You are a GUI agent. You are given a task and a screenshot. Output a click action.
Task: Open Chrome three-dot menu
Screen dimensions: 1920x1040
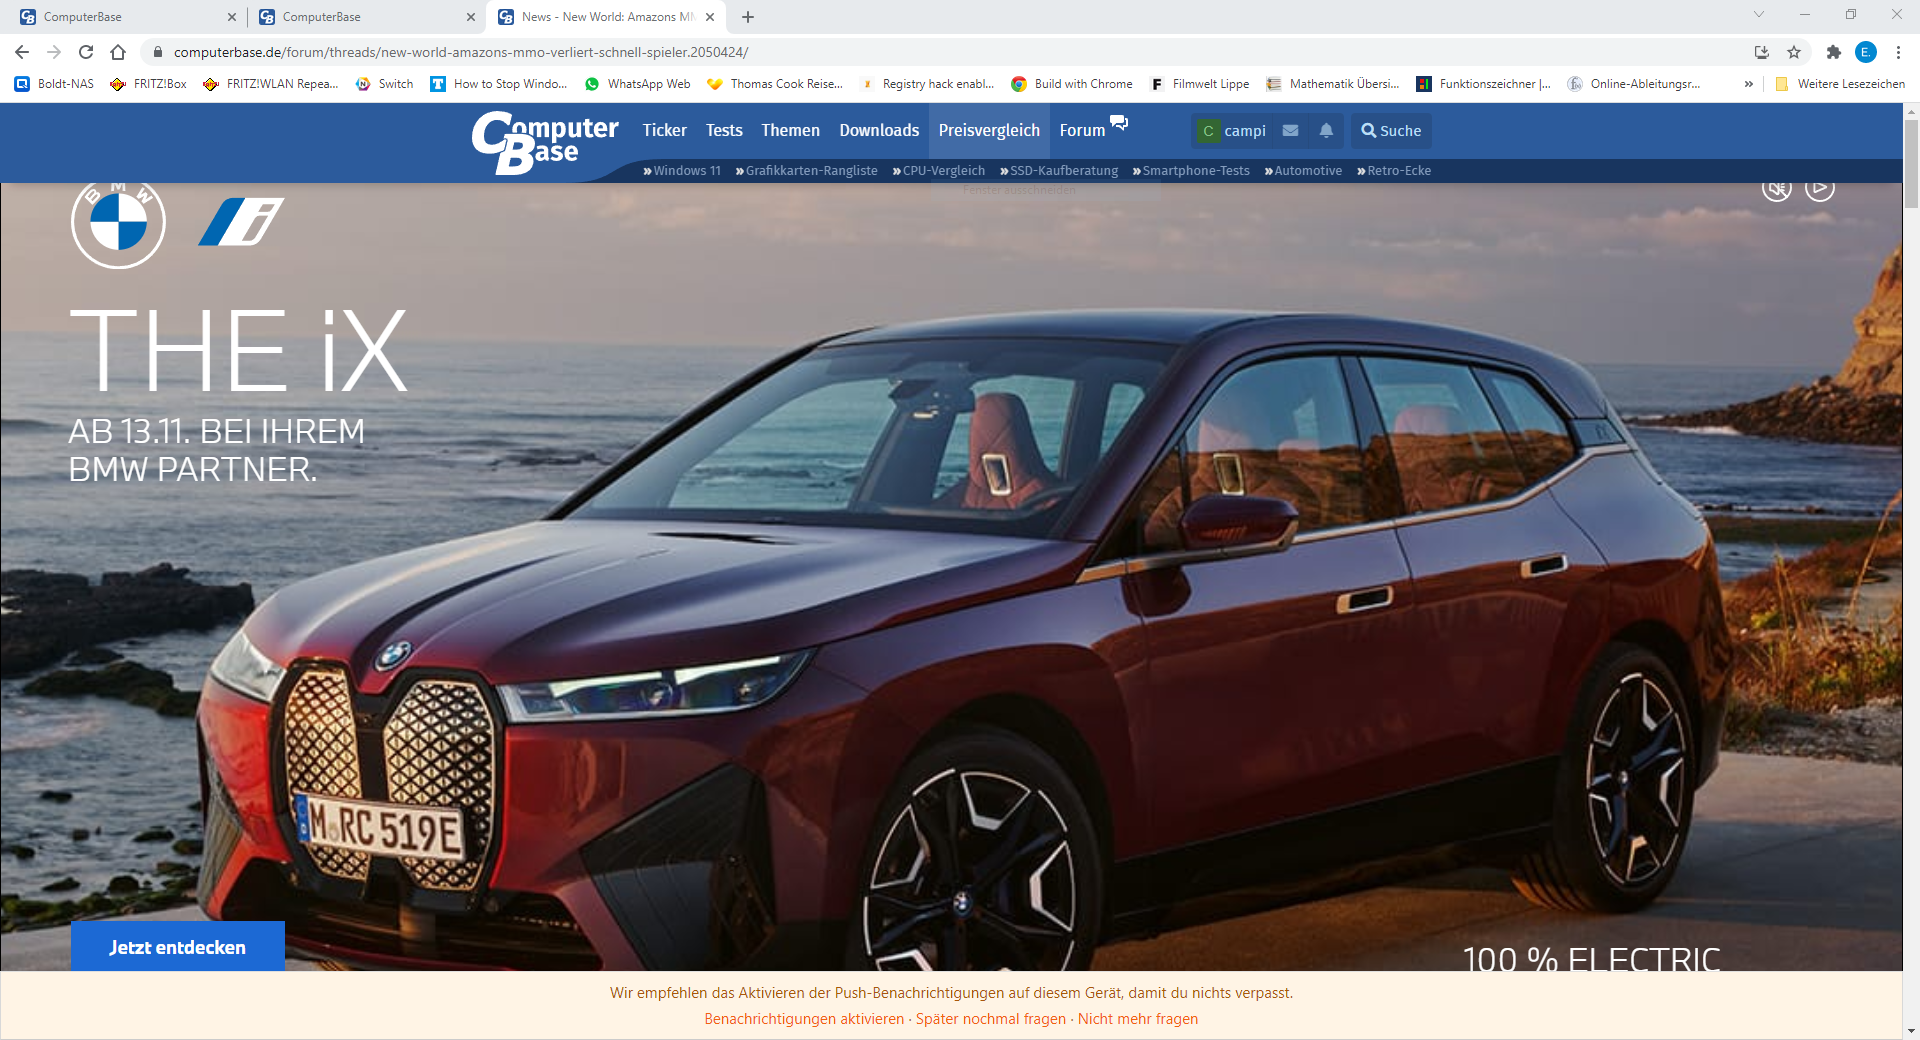[x=1898, y=52]
